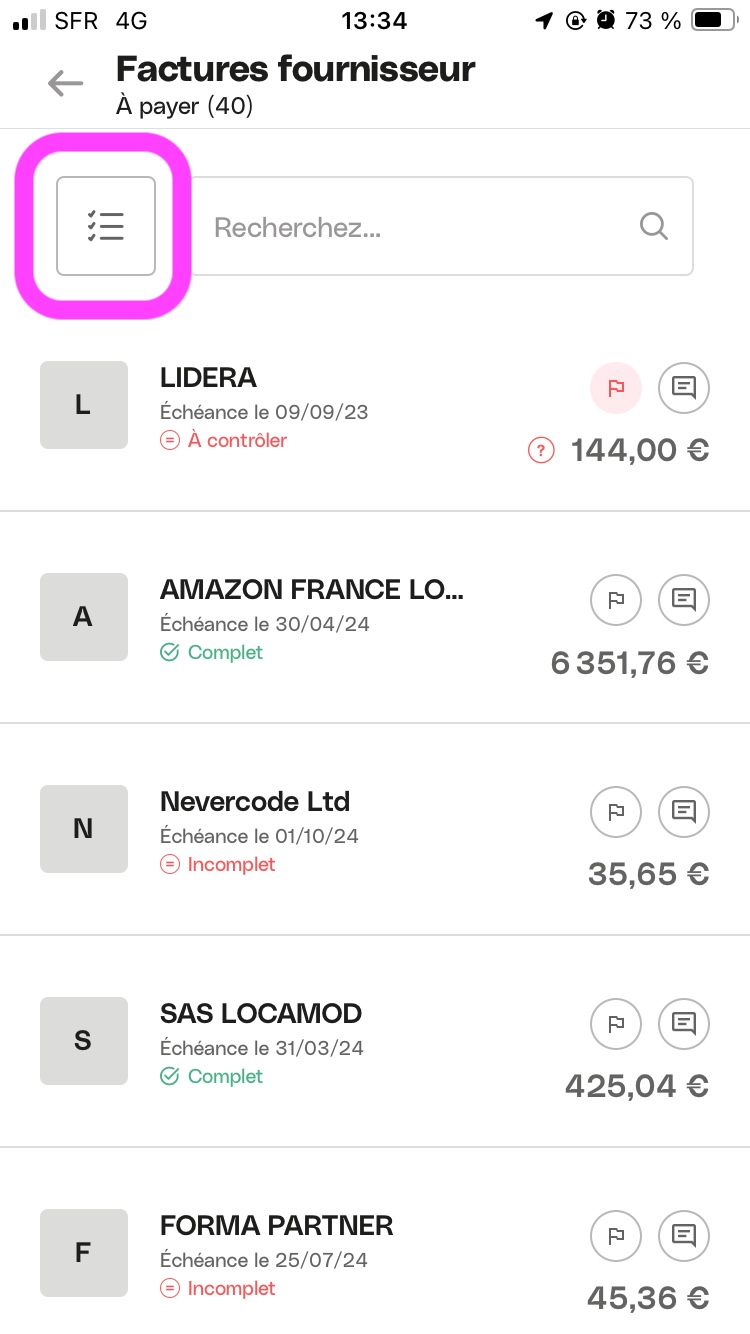Open comments for LIDERA invoice
Screen dimensions: 750x1334
tap(684, 387)
